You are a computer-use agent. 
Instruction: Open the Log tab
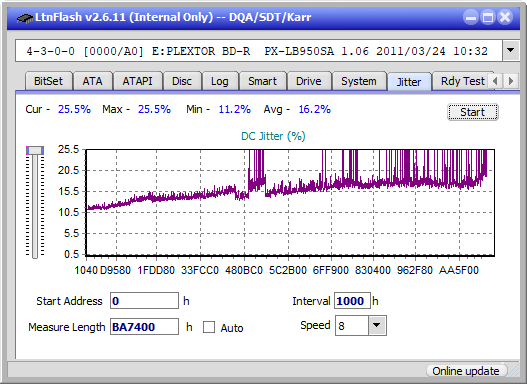[x=219, y=81]
